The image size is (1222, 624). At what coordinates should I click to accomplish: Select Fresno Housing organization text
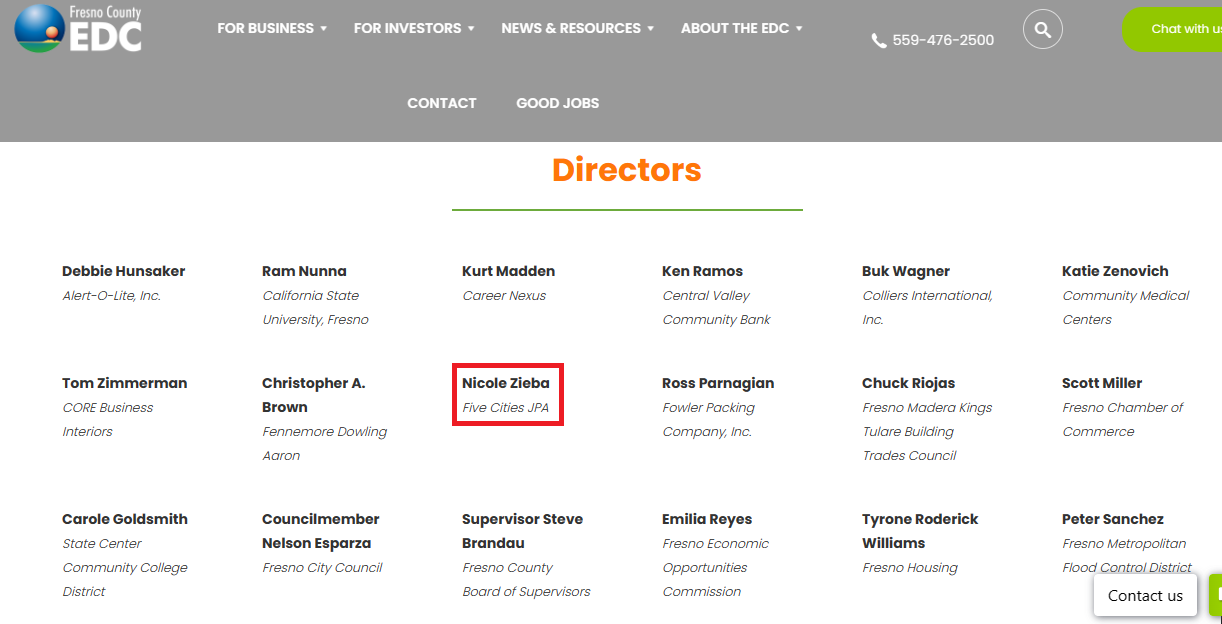pos(910,567)
